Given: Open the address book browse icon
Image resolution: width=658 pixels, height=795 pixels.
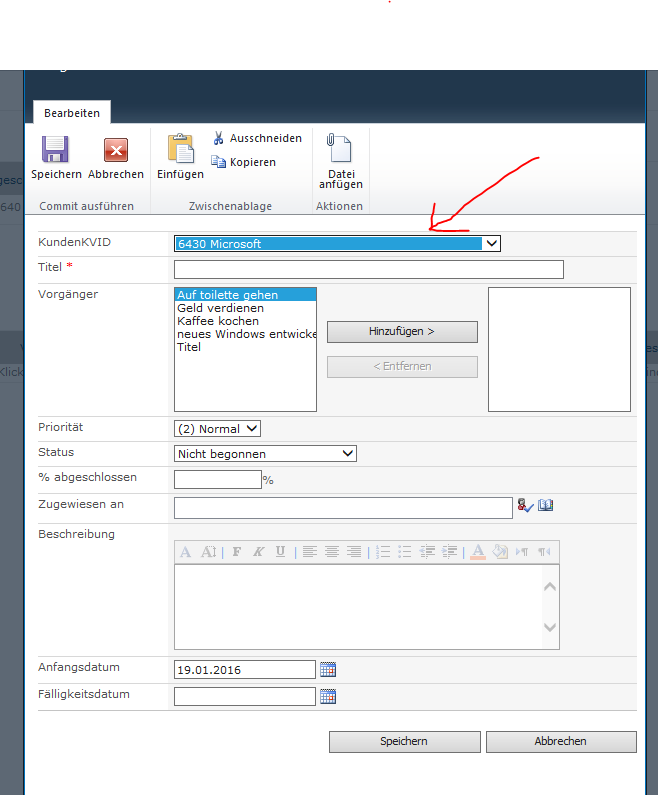Looking at the screenshot, I should click(x=545, y=505).
